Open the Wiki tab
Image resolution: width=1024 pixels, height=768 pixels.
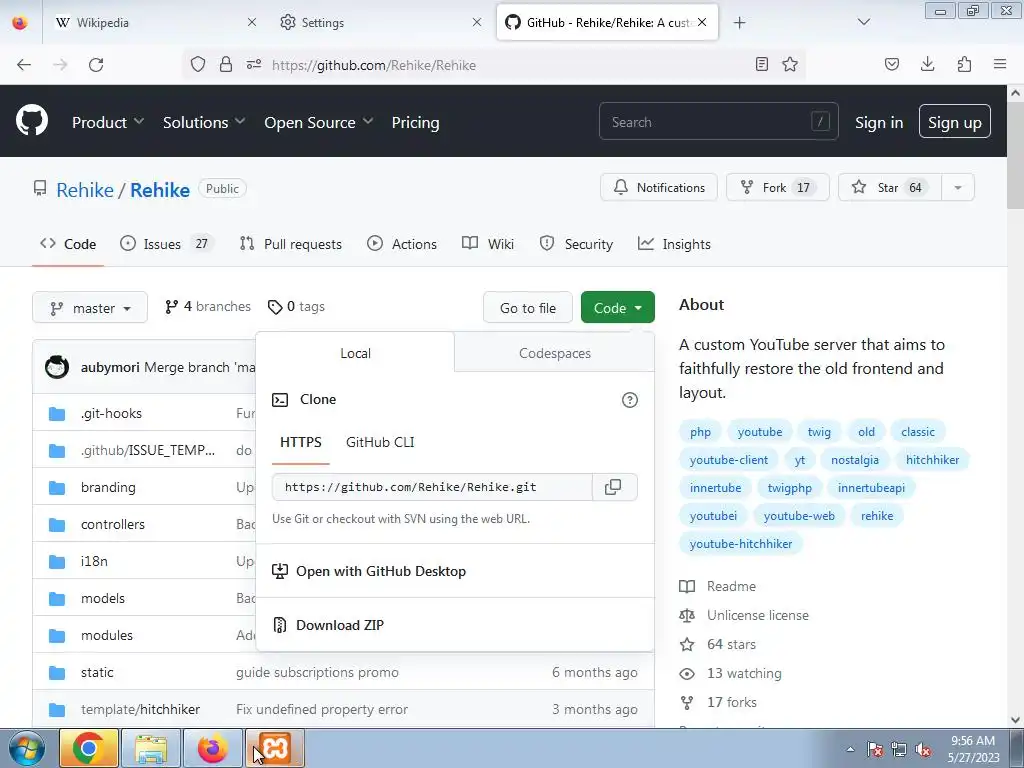pos(488,244)
